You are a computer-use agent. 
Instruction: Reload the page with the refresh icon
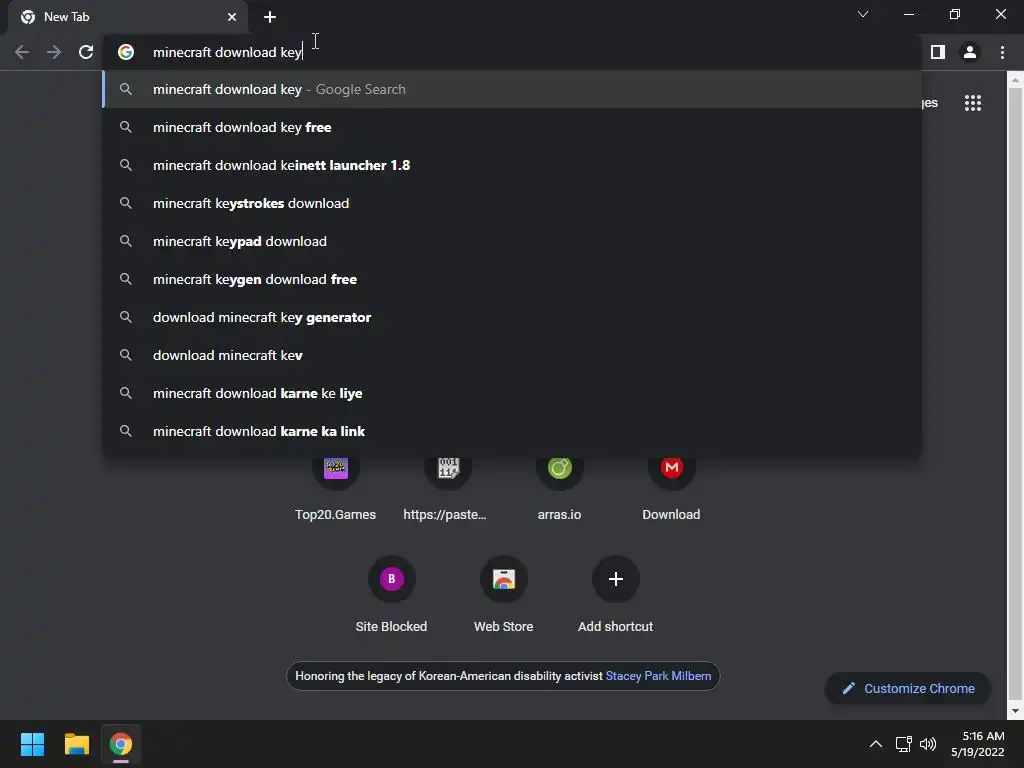[86, 52]
